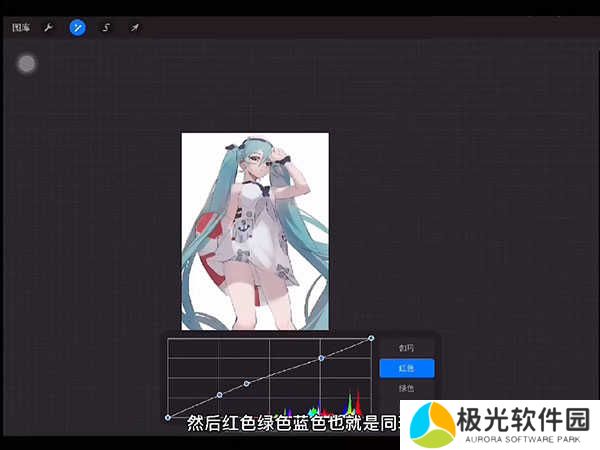The height and width of the screenshot is (450, 600).
Task: Select the 绿色 Green channel
Action: click(x=406, y=388)
